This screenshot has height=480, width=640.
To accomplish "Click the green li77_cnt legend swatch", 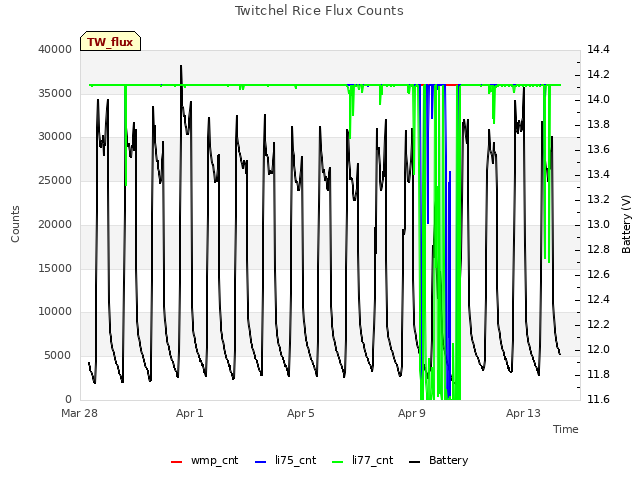I will (x=338, y=462).
